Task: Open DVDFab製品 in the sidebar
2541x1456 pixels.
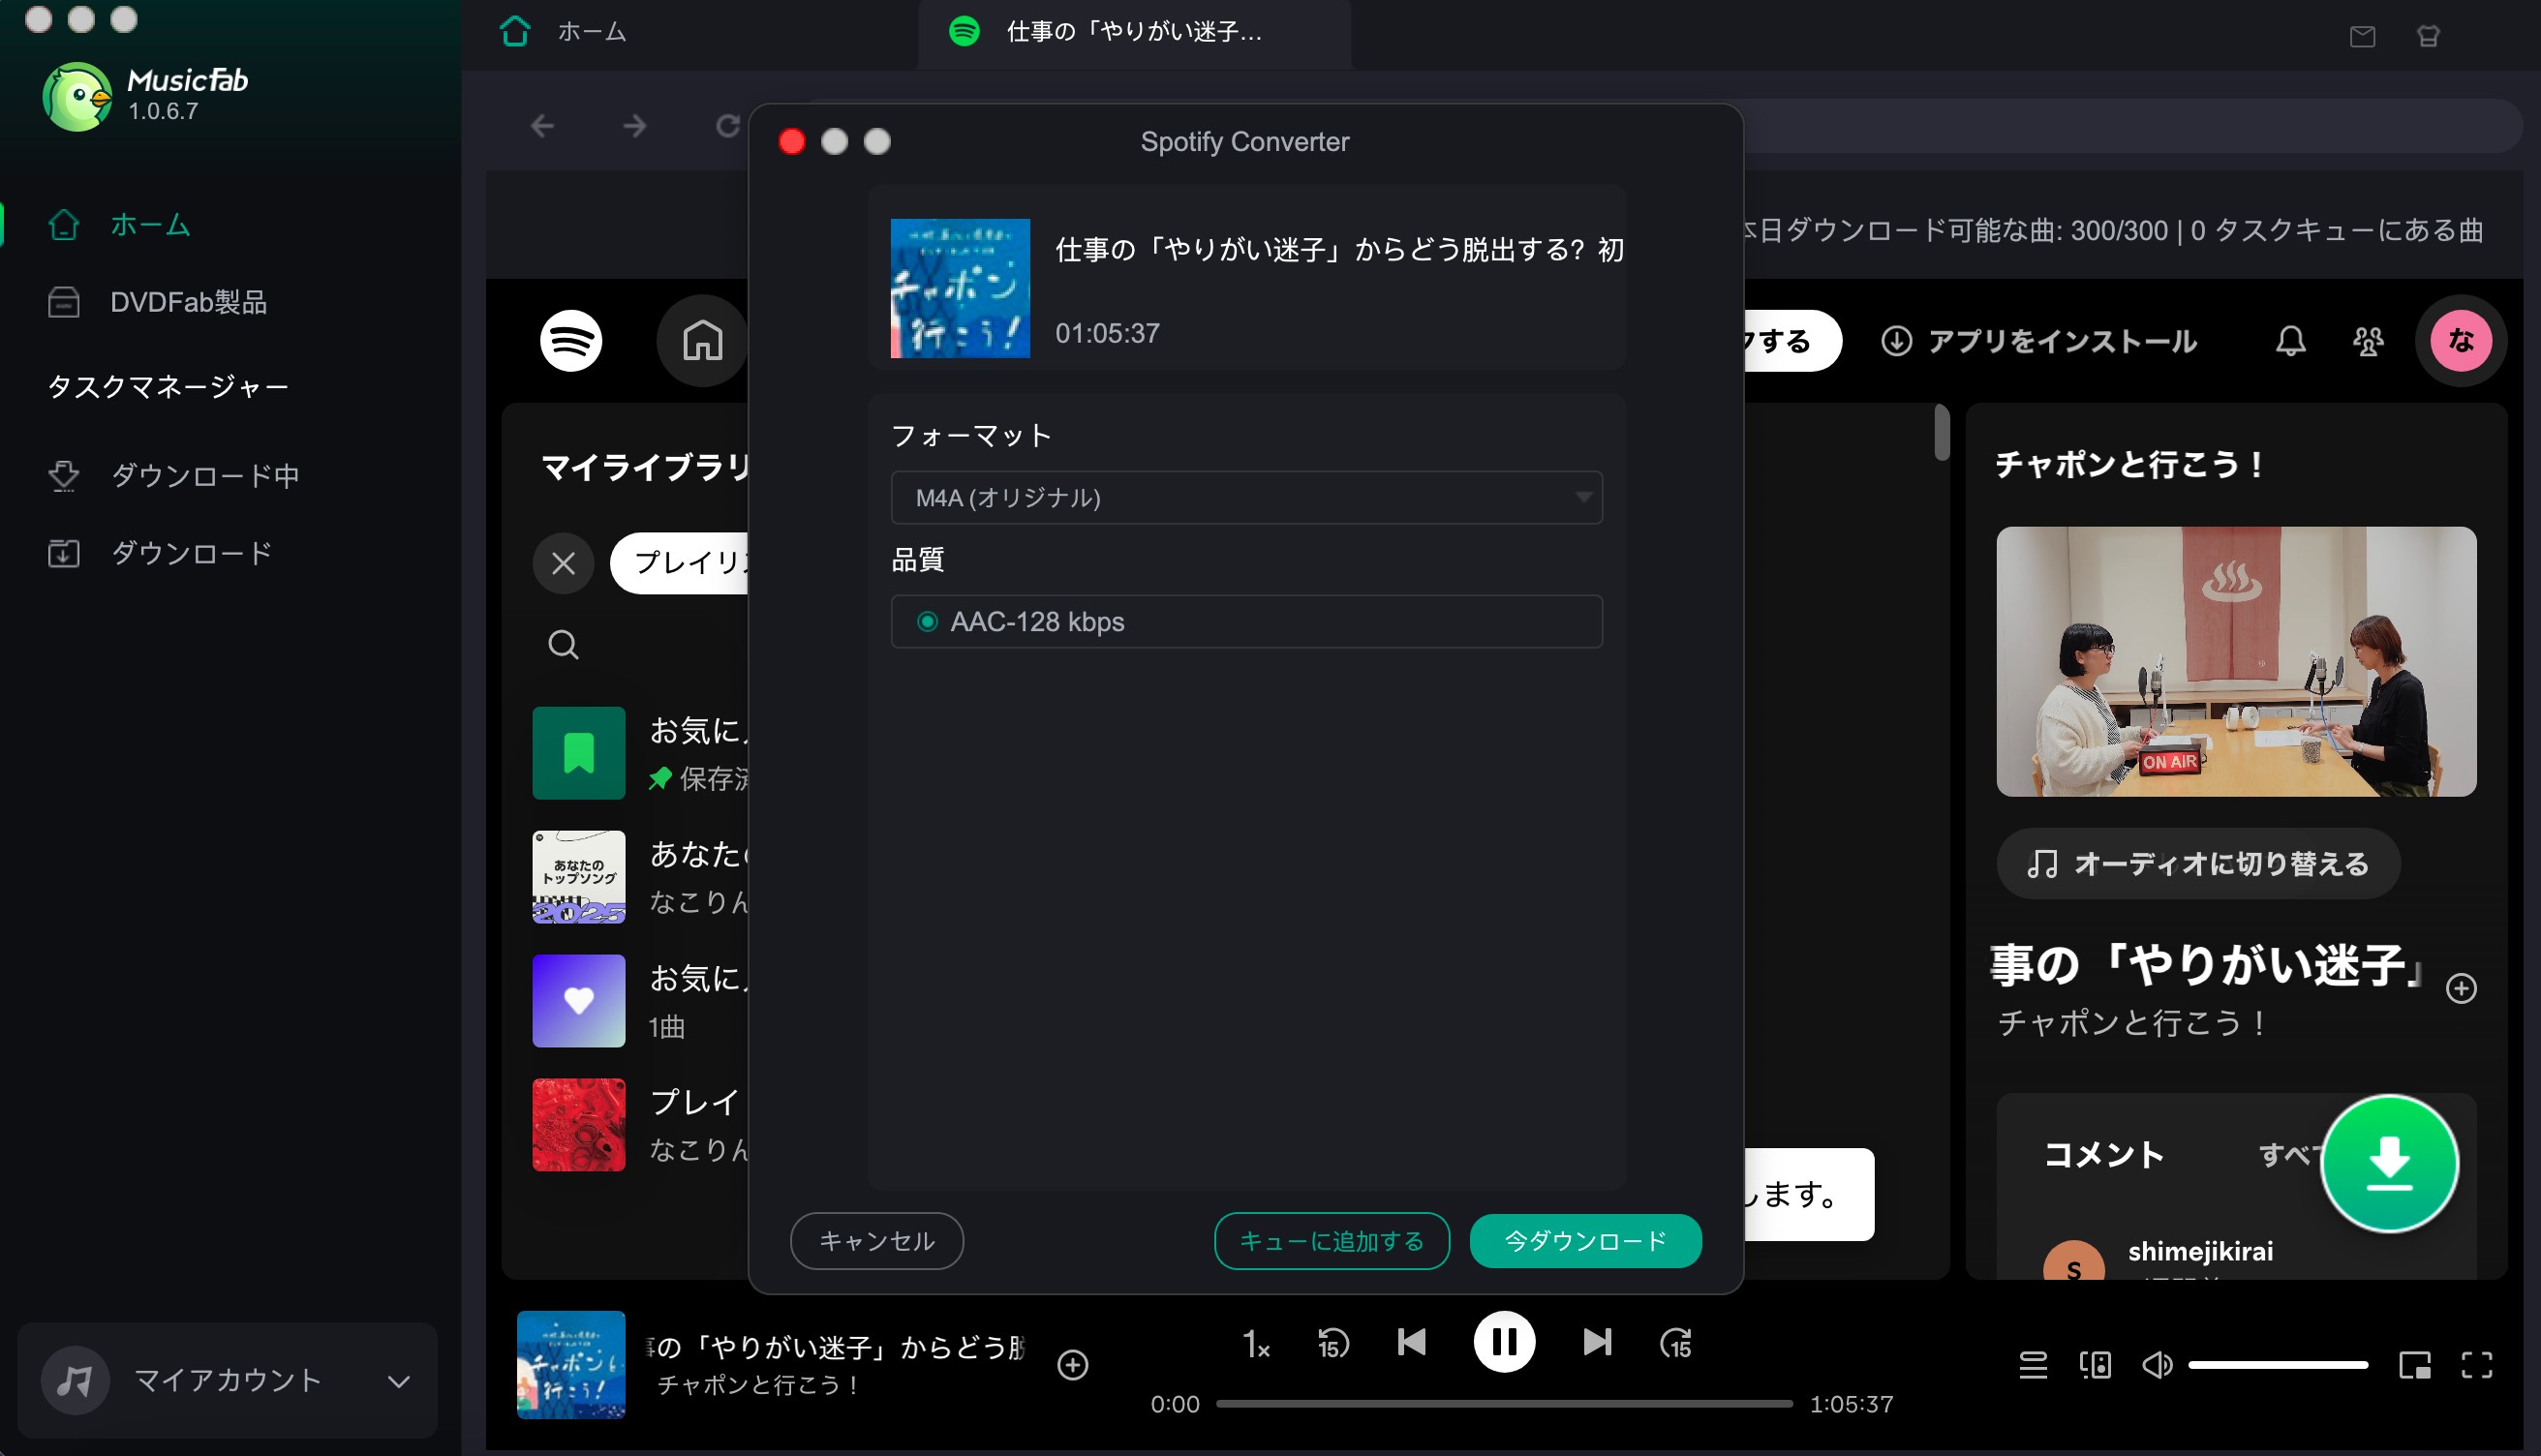Action: pyautogui.click(x=188, y=302)
